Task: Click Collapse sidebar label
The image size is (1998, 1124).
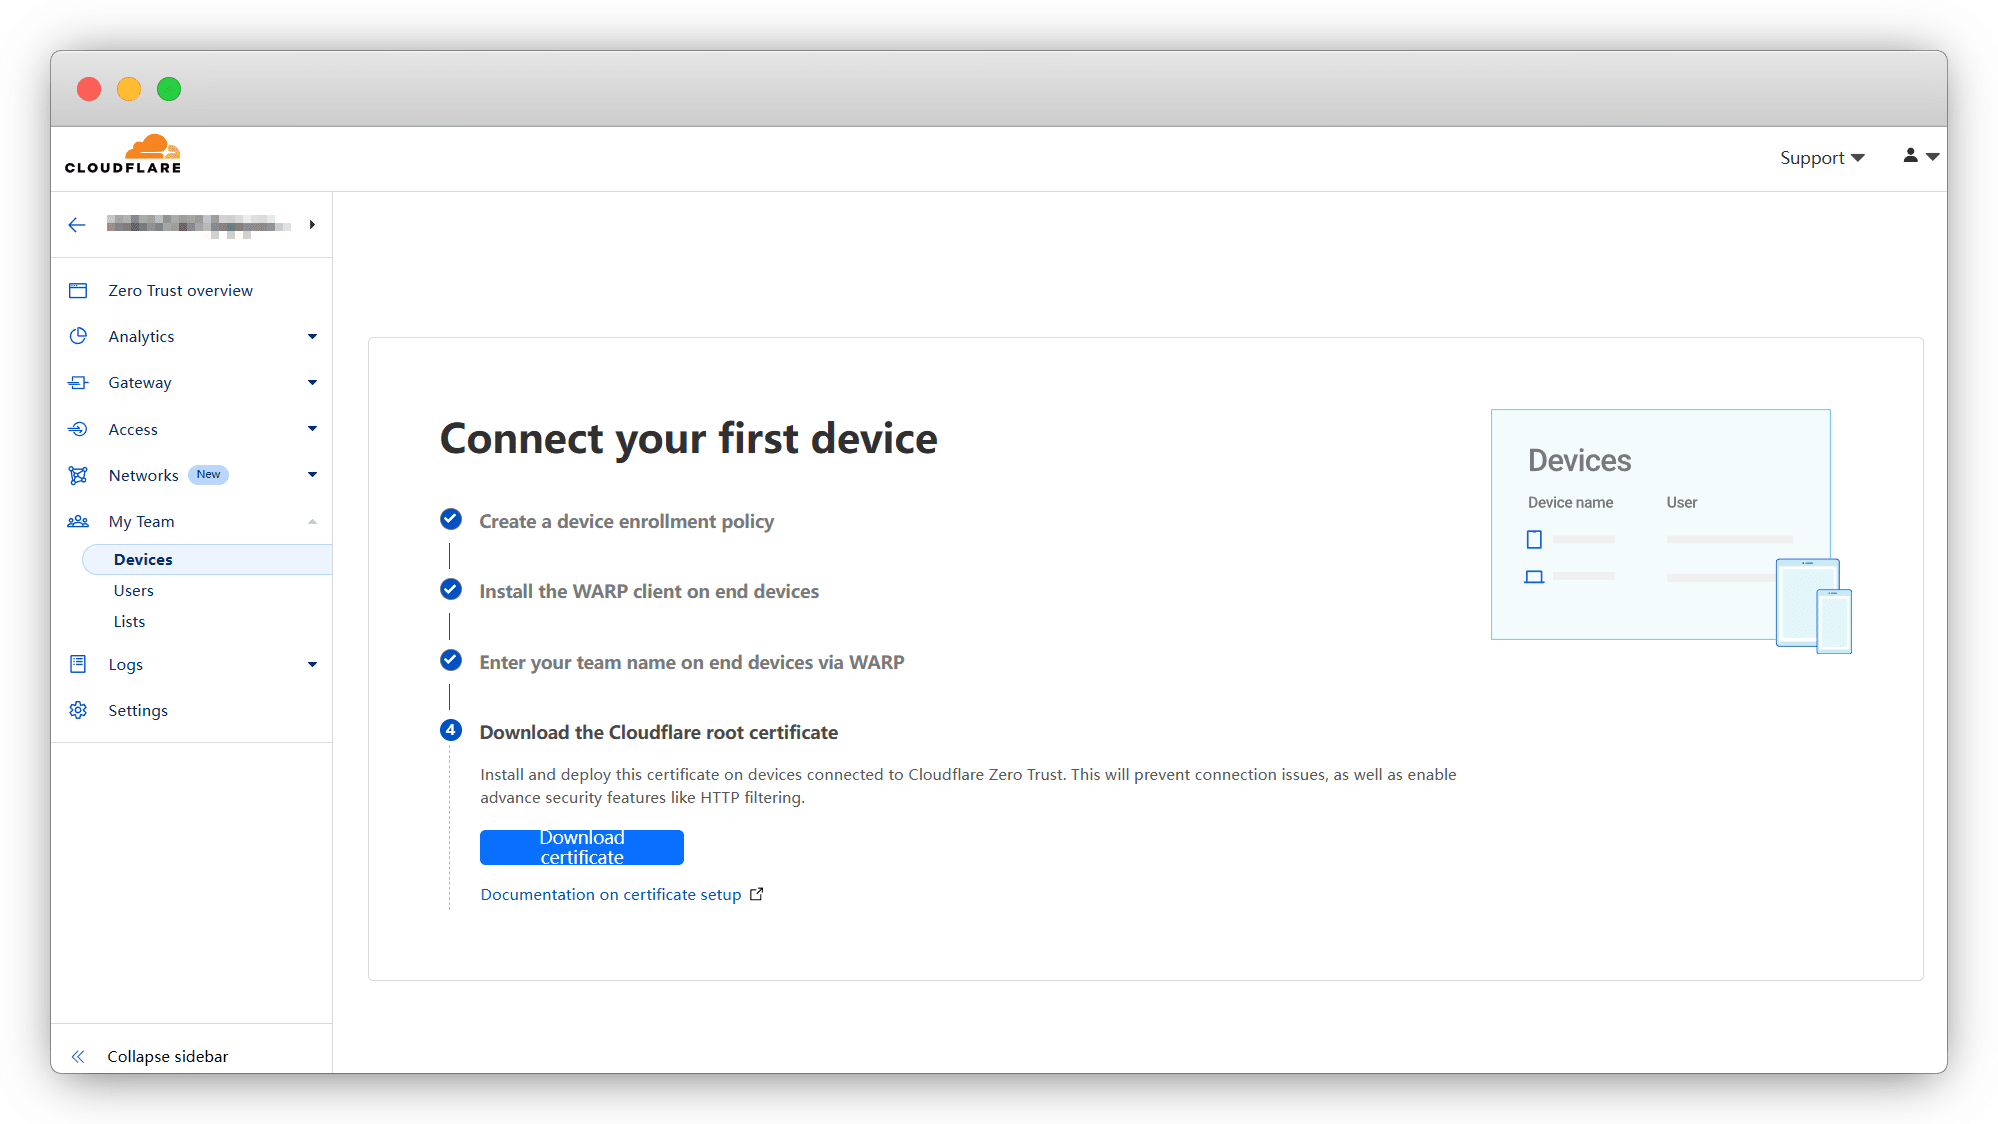Action: (168, 1056)
